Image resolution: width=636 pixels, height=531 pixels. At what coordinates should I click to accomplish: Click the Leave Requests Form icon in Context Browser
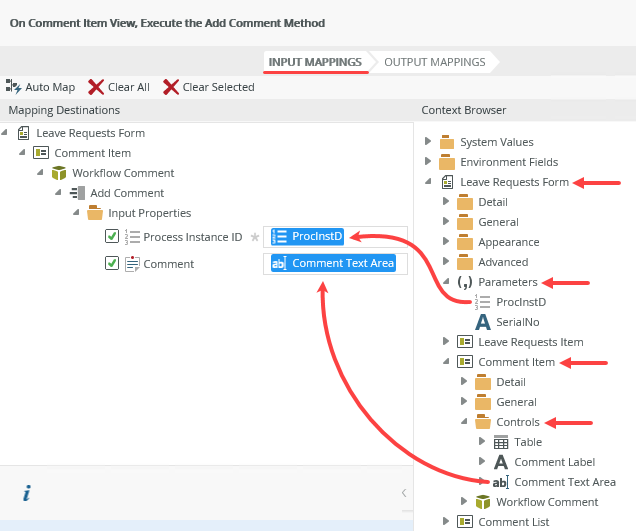447,182
